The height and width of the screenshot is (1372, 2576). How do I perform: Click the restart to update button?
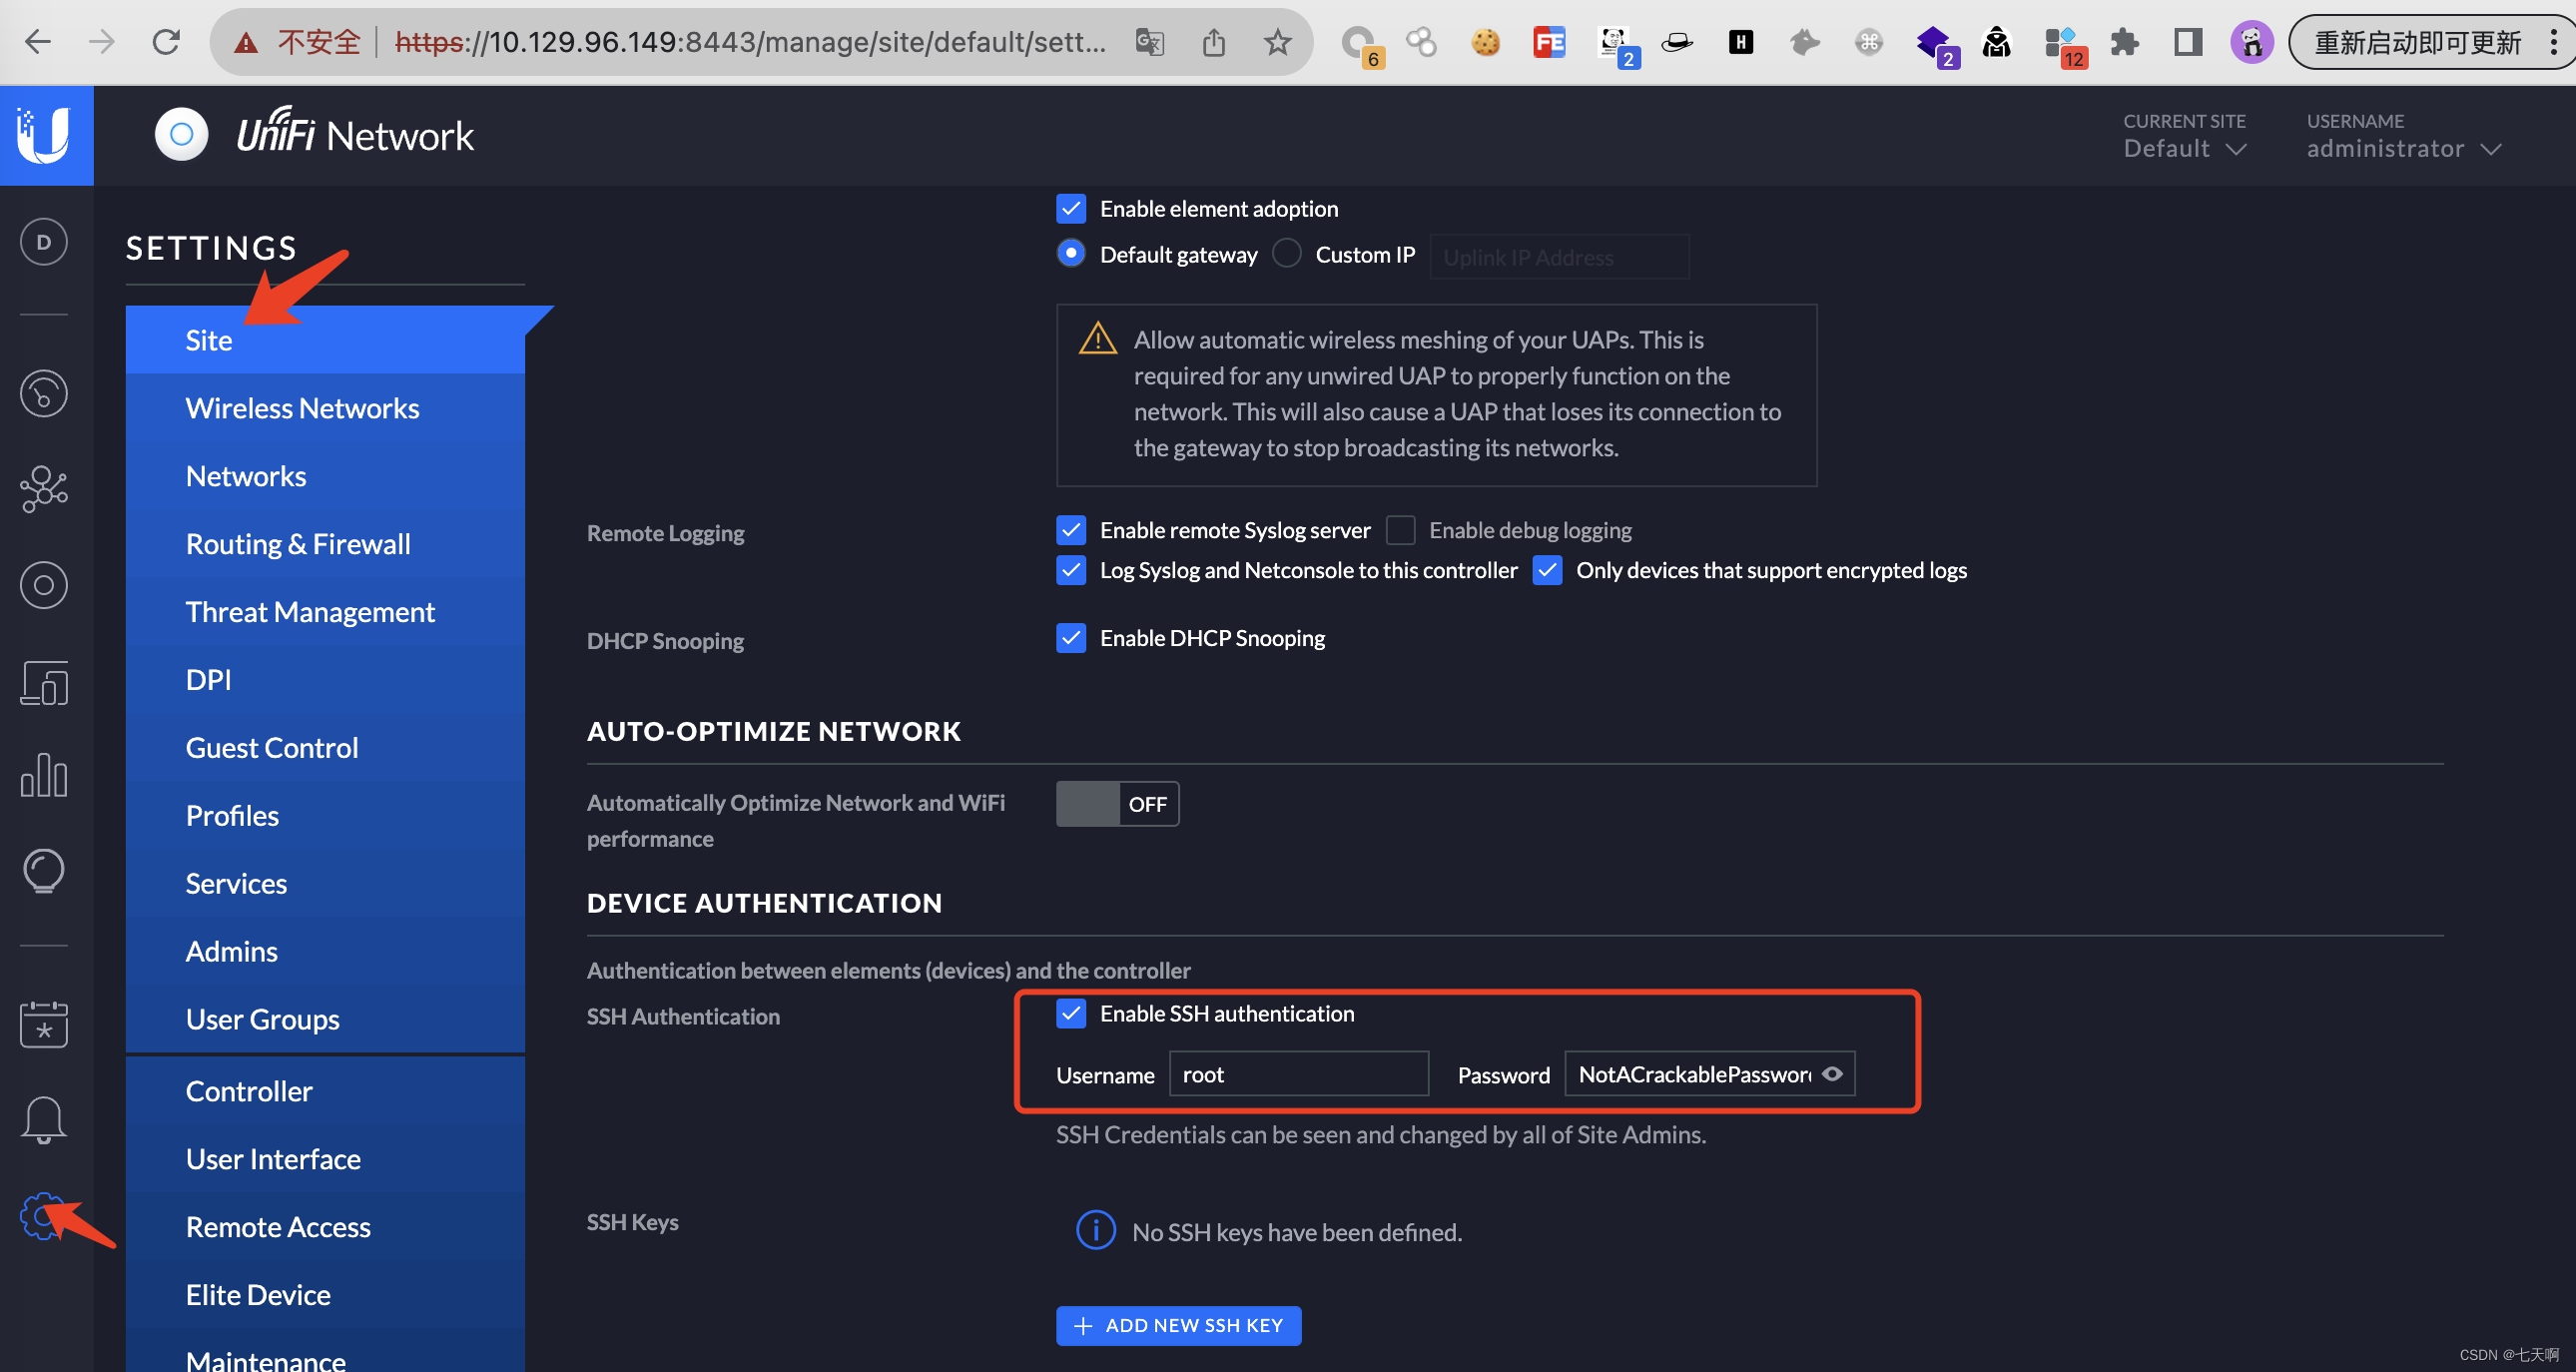click(x=2416, y=42)
